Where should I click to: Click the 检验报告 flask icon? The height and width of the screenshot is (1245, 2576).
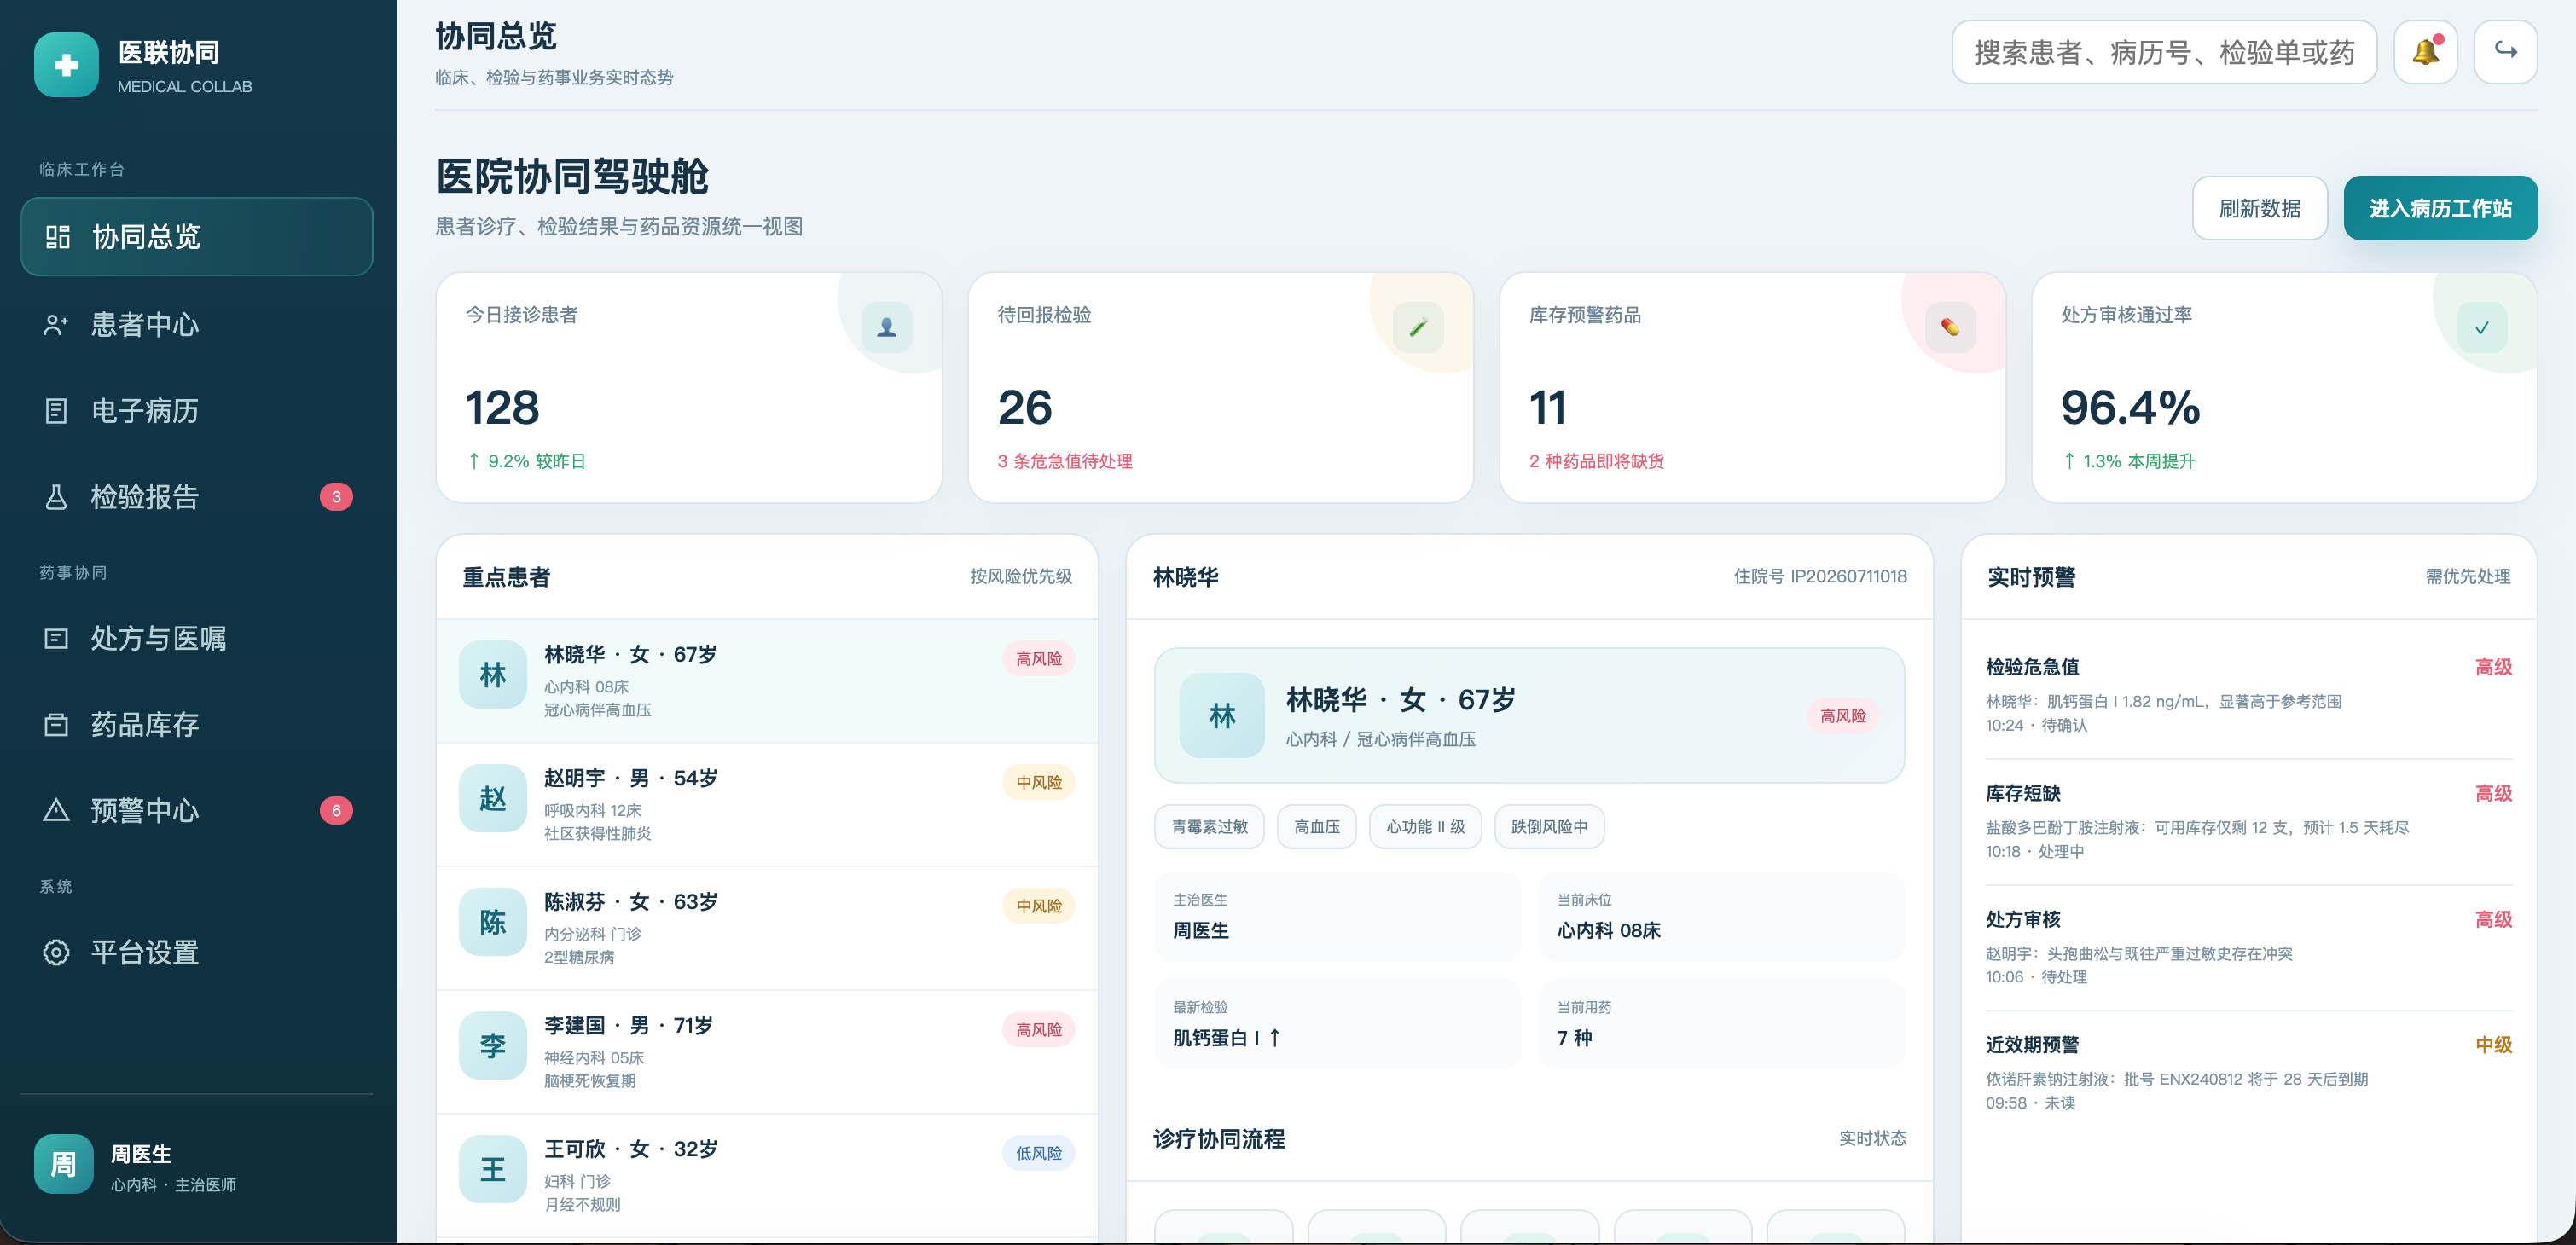(x=56, y=497)
